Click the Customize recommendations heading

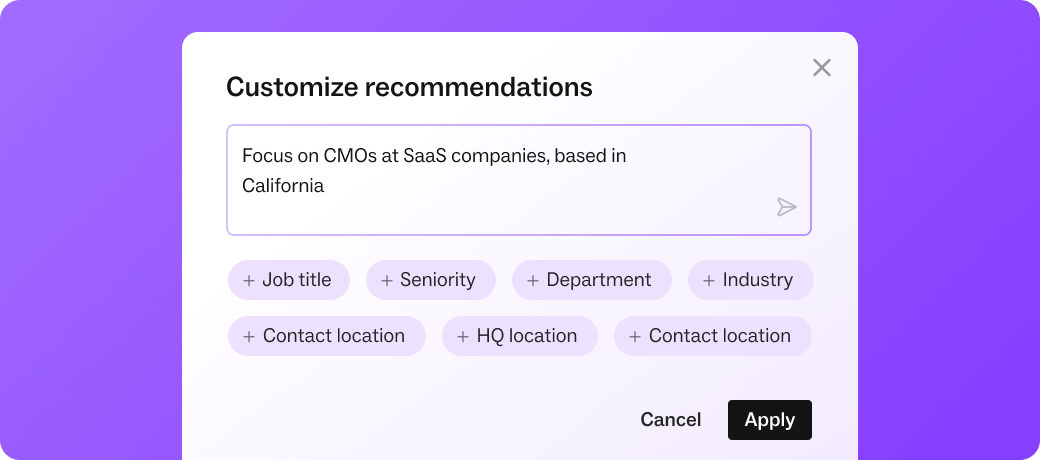click(409, 87)
